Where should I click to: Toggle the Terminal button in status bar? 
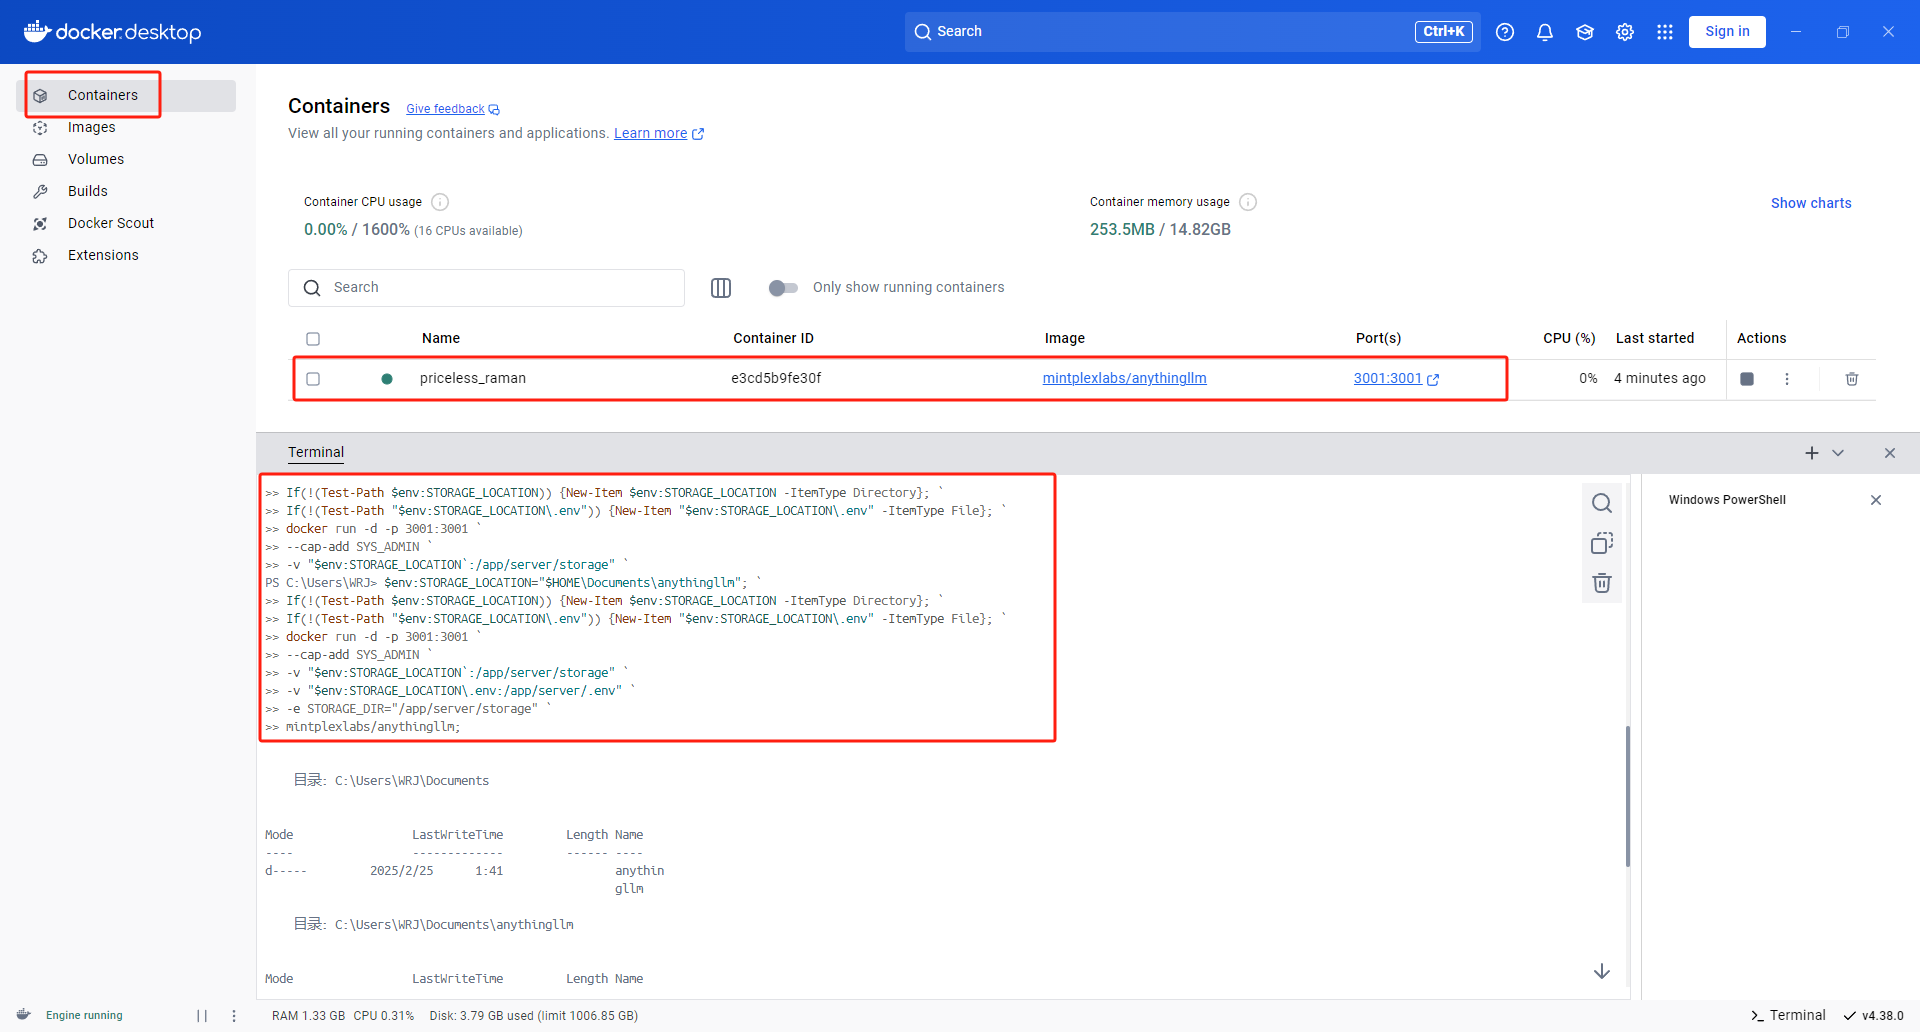coord(1788,1015)
